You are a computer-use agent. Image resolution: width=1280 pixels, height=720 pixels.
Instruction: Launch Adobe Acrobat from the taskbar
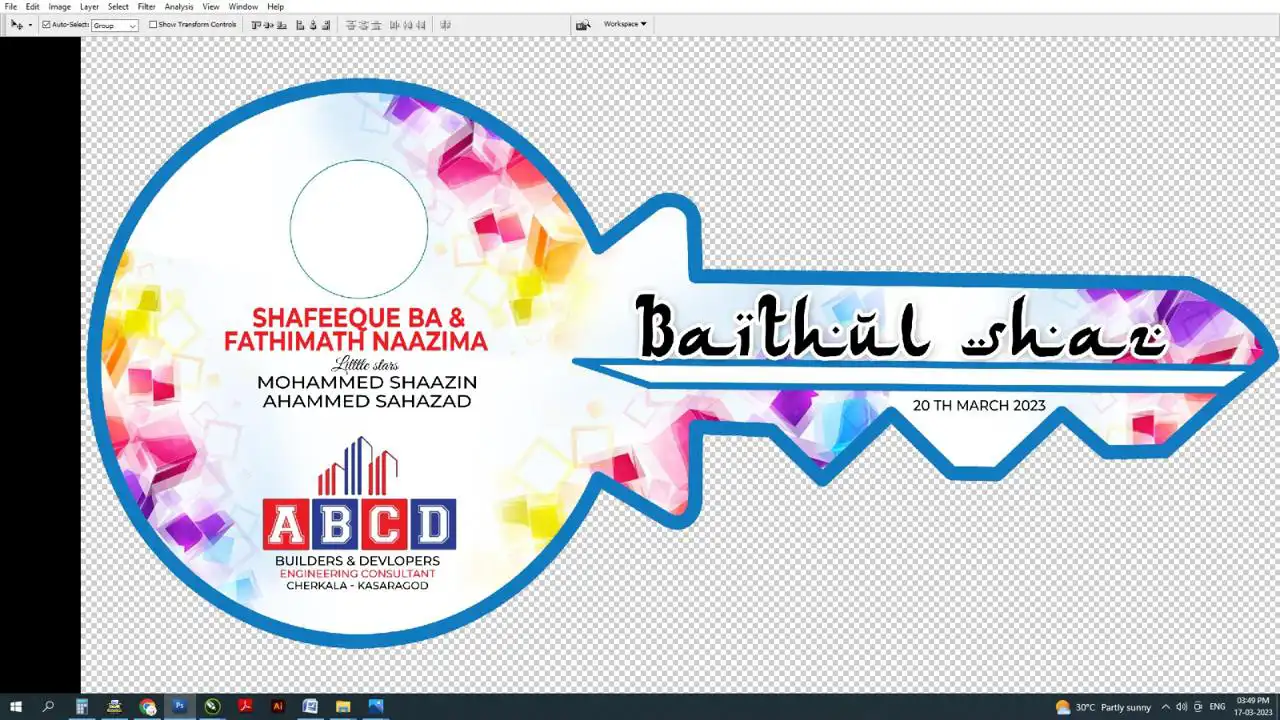click(x=245, y=707)
